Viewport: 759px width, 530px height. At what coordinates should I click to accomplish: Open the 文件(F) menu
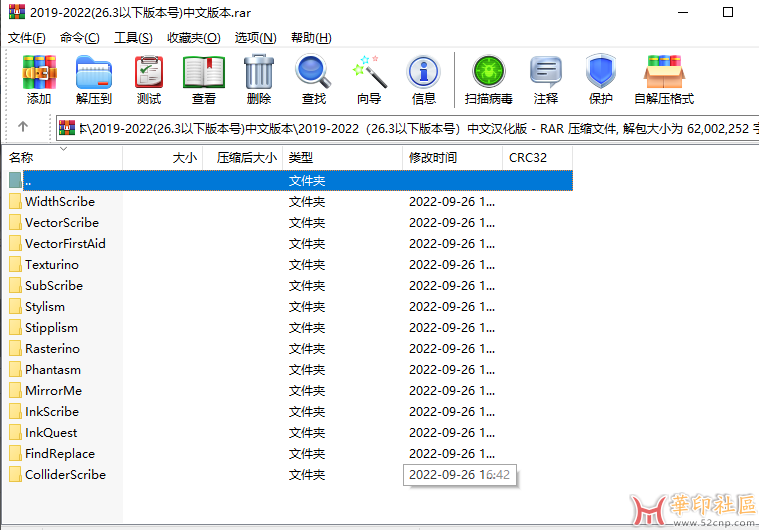(x=27, y=38)
